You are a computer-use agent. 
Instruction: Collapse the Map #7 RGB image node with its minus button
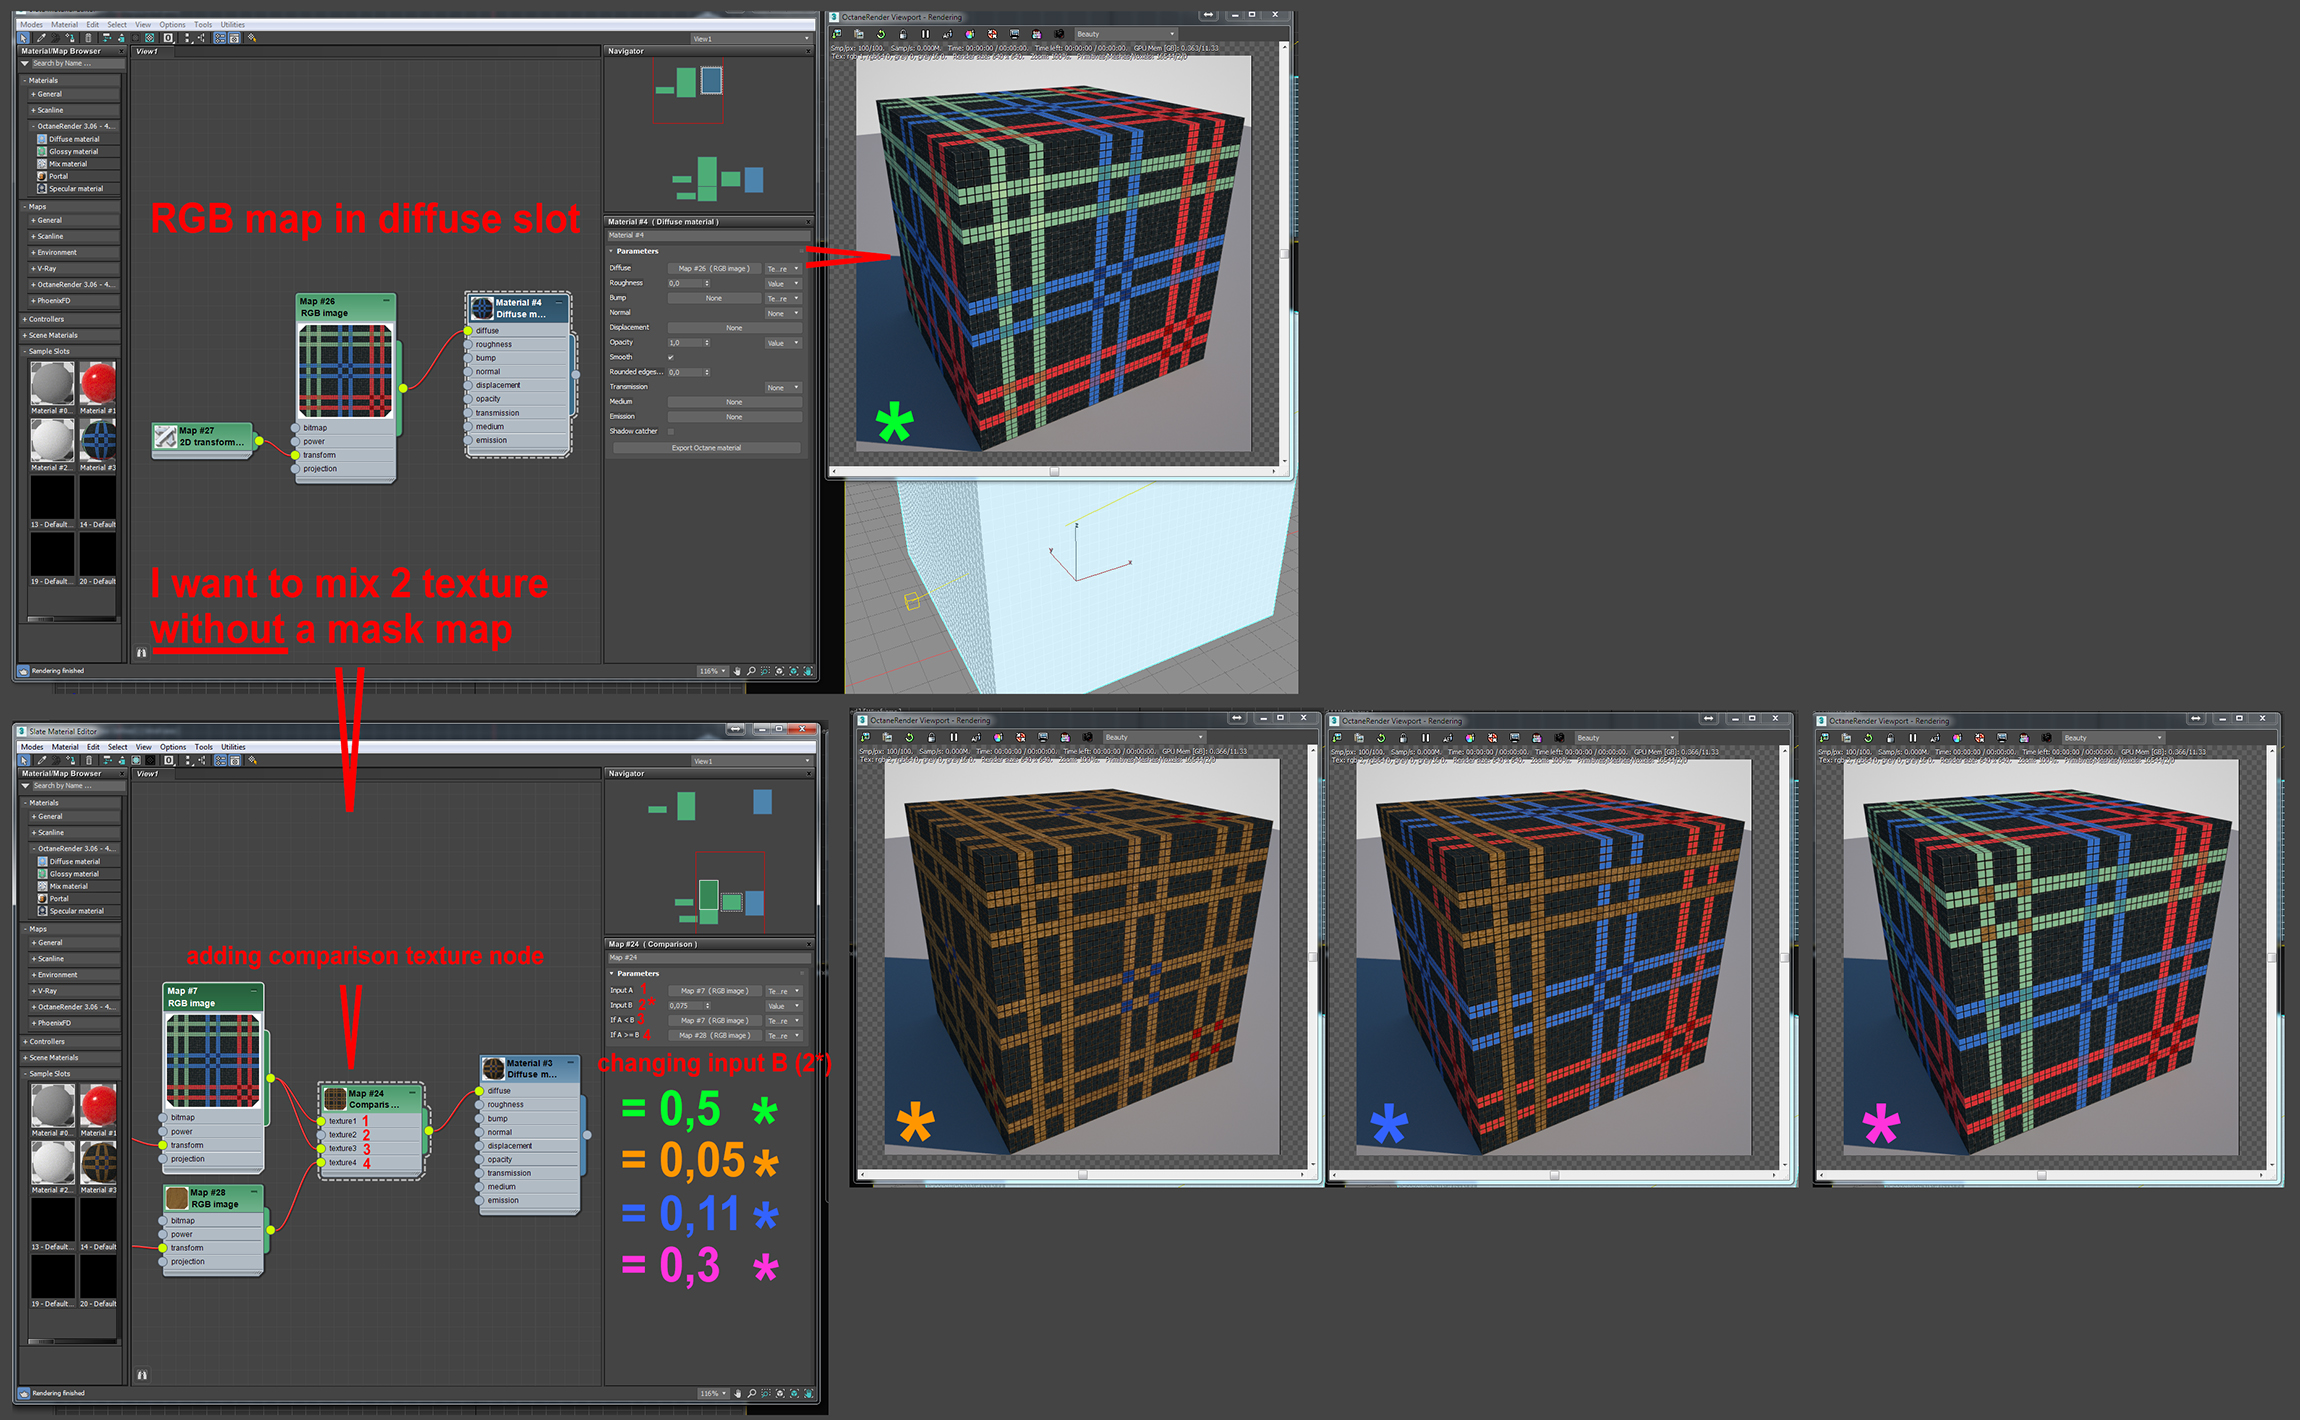[x=253, y=991]
